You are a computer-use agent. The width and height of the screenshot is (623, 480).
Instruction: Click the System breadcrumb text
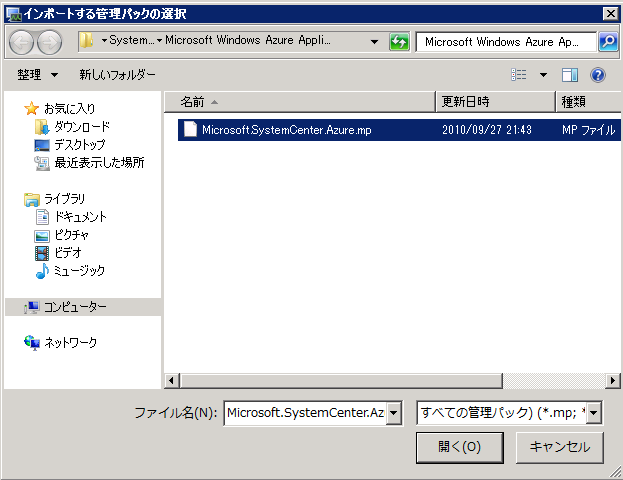point(132,41)
